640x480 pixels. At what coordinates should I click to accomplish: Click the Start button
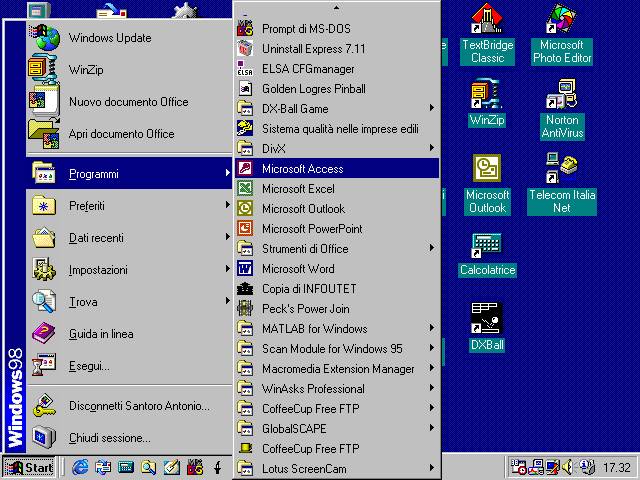(x=29, y=467)
